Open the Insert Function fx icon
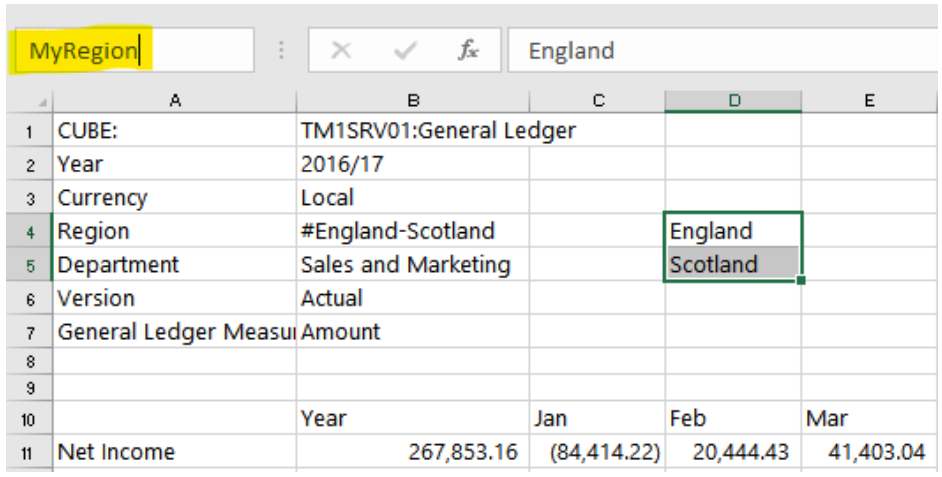Image resolution: width=942 pixels, height=477 pixels. pyautogui.click(x=468, y=50)
